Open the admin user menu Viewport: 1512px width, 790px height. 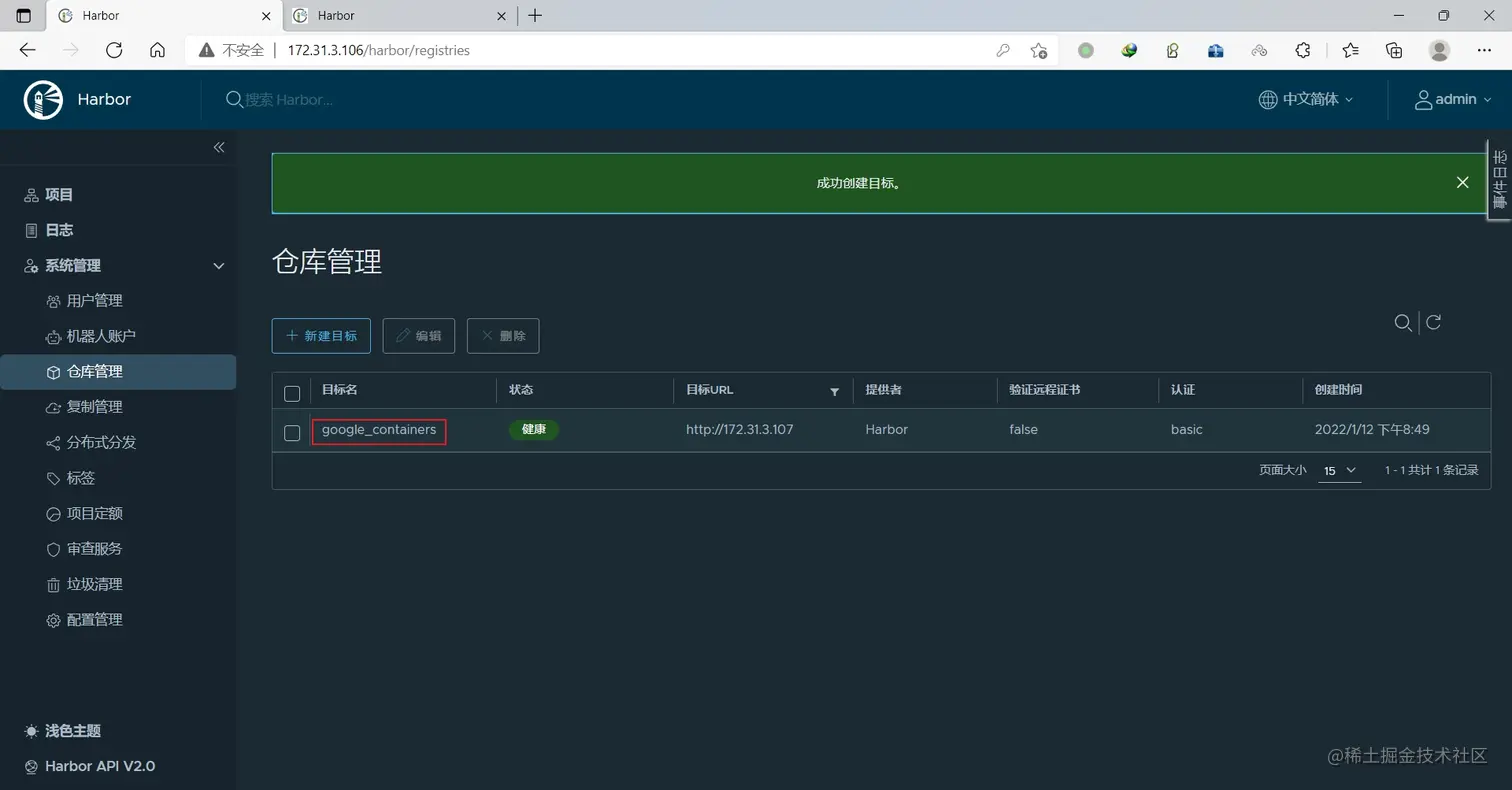tap(1453, 99)
